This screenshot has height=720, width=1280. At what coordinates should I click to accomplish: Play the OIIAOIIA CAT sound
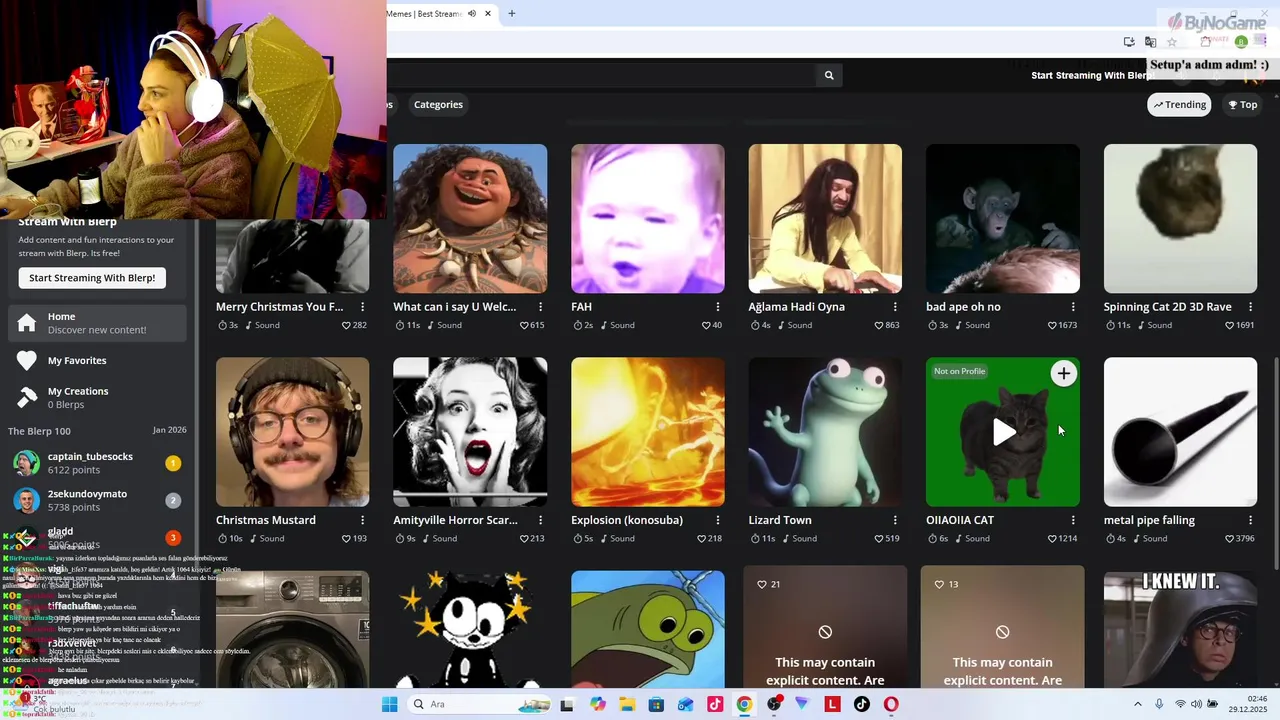[x=1003, y=432]
